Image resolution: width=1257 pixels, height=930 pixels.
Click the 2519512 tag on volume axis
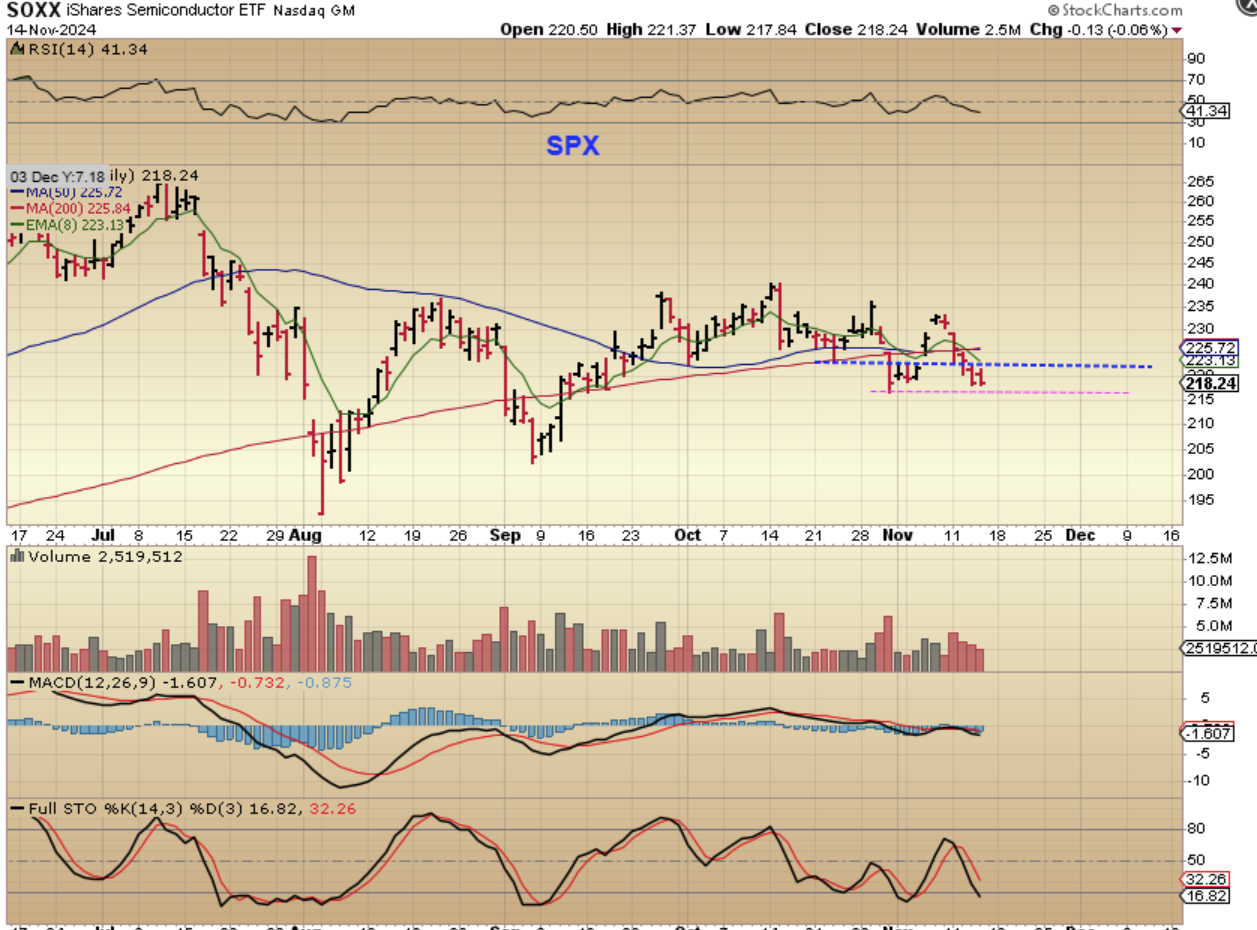point(1218,648)
